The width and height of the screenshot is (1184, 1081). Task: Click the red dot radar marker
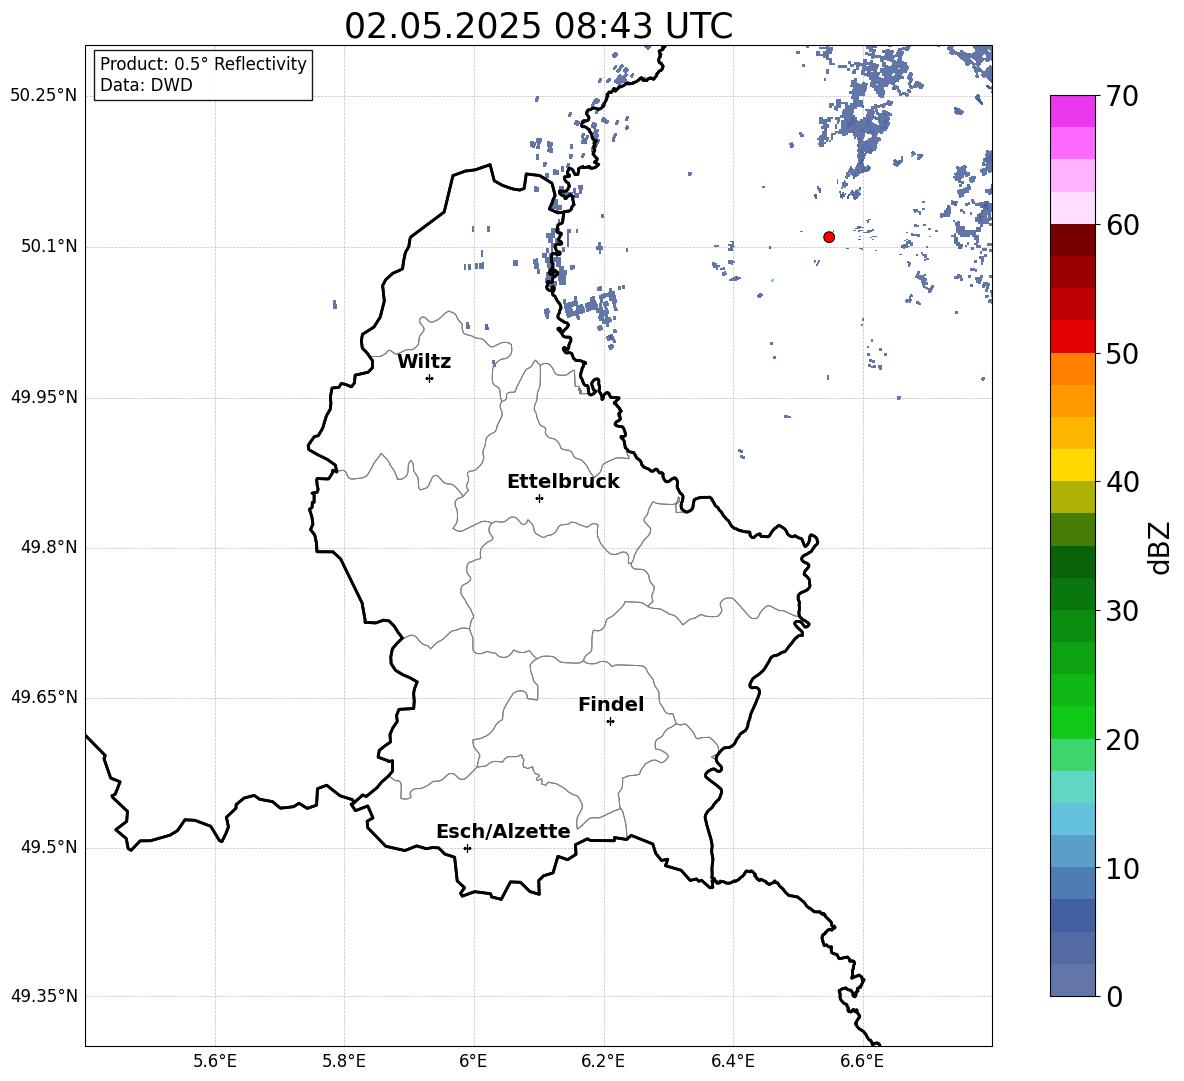pos(829,237)
